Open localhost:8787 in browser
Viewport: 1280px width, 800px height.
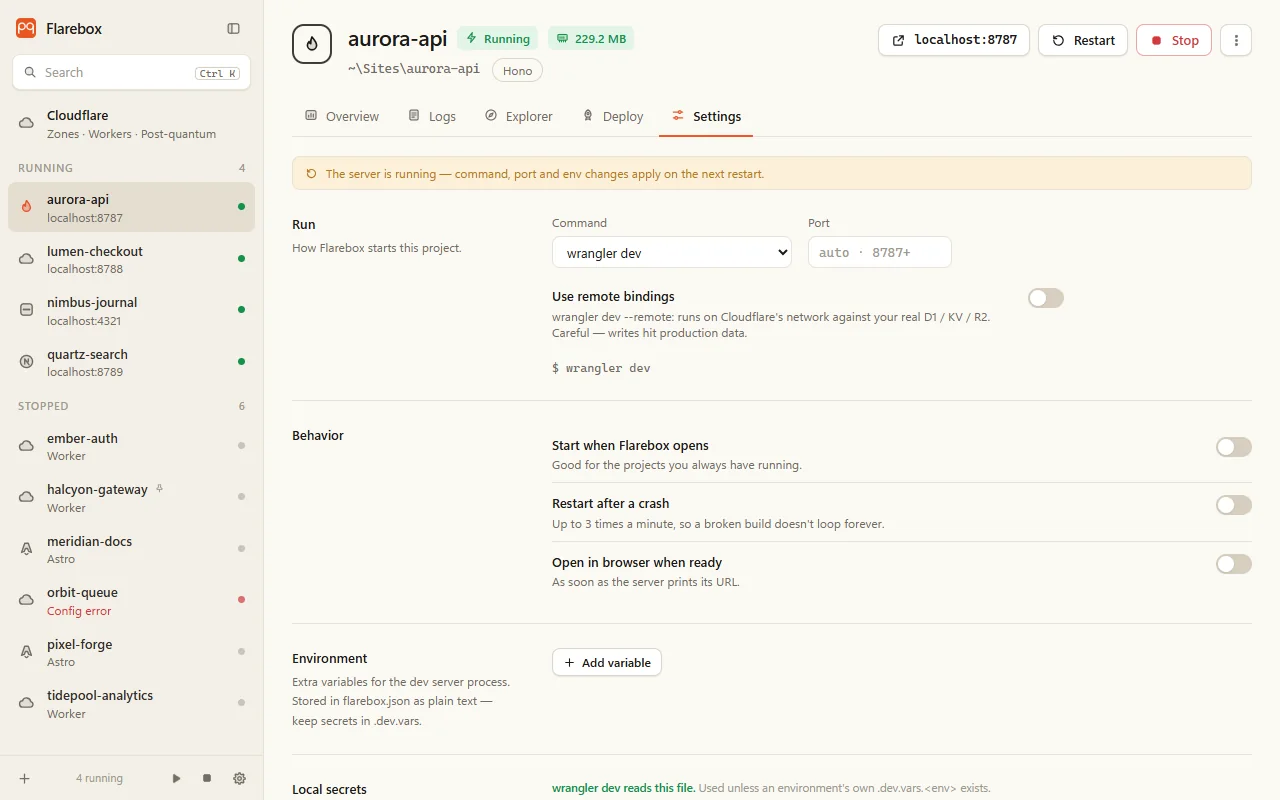point(954,40)
